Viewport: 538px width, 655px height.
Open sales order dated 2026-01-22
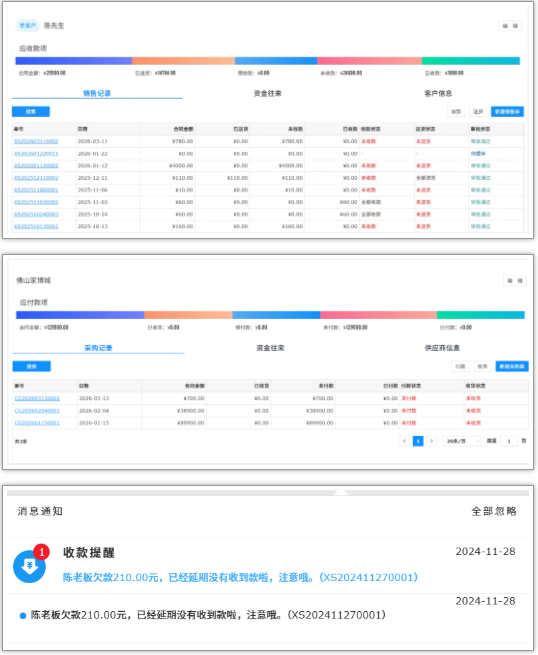(36, 154)
